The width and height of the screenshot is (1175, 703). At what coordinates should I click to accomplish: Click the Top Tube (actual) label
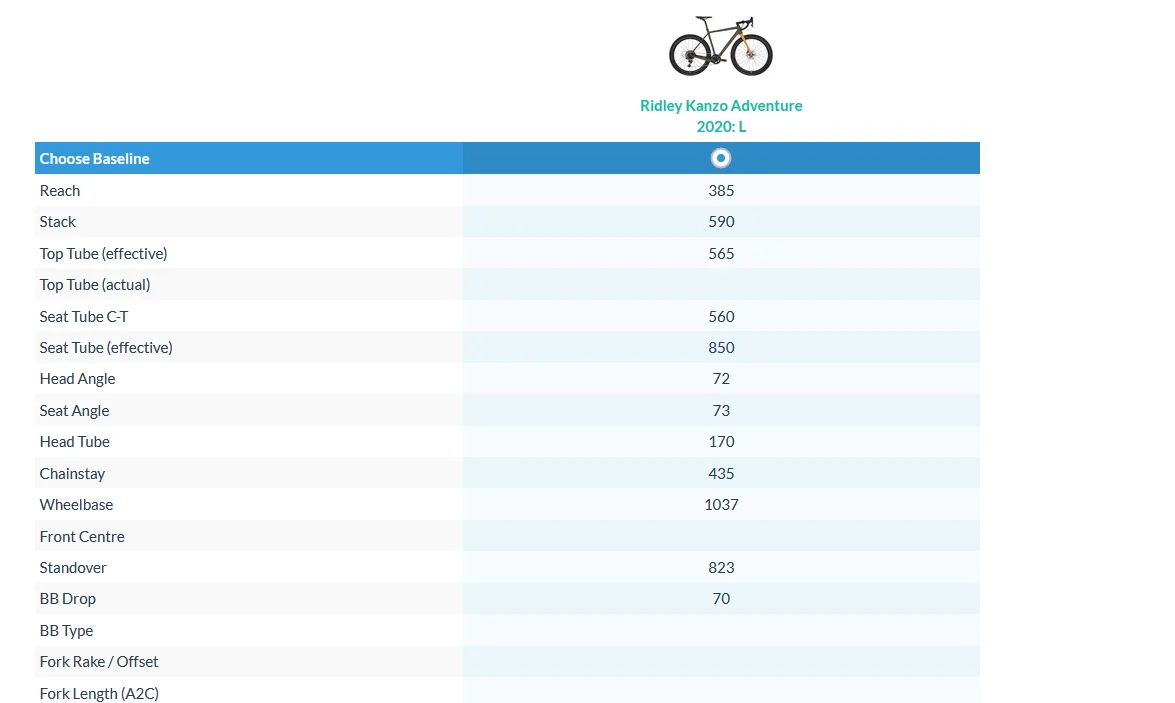pos(95,285)
